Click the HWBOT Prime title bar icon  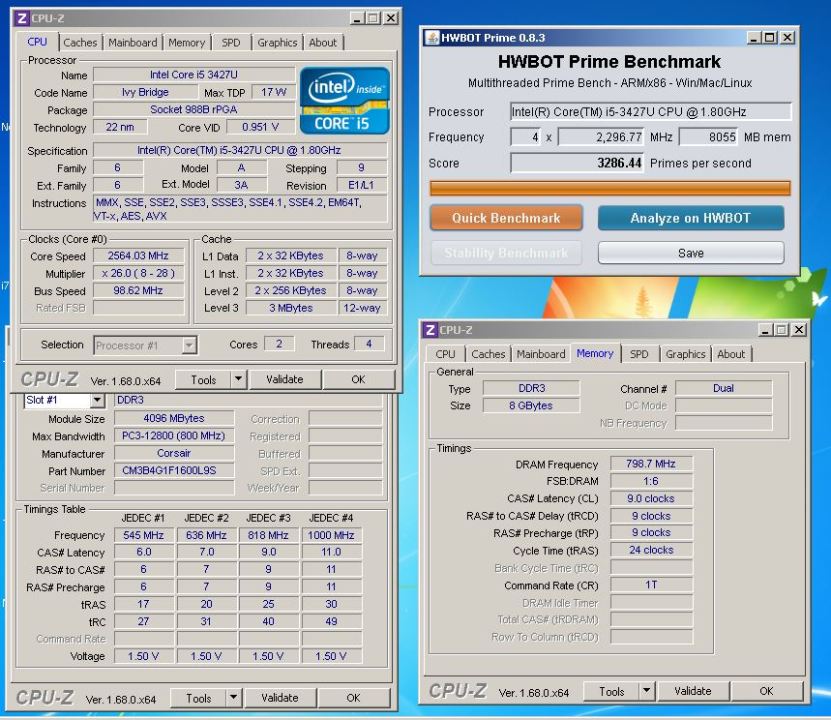[433, 38]
